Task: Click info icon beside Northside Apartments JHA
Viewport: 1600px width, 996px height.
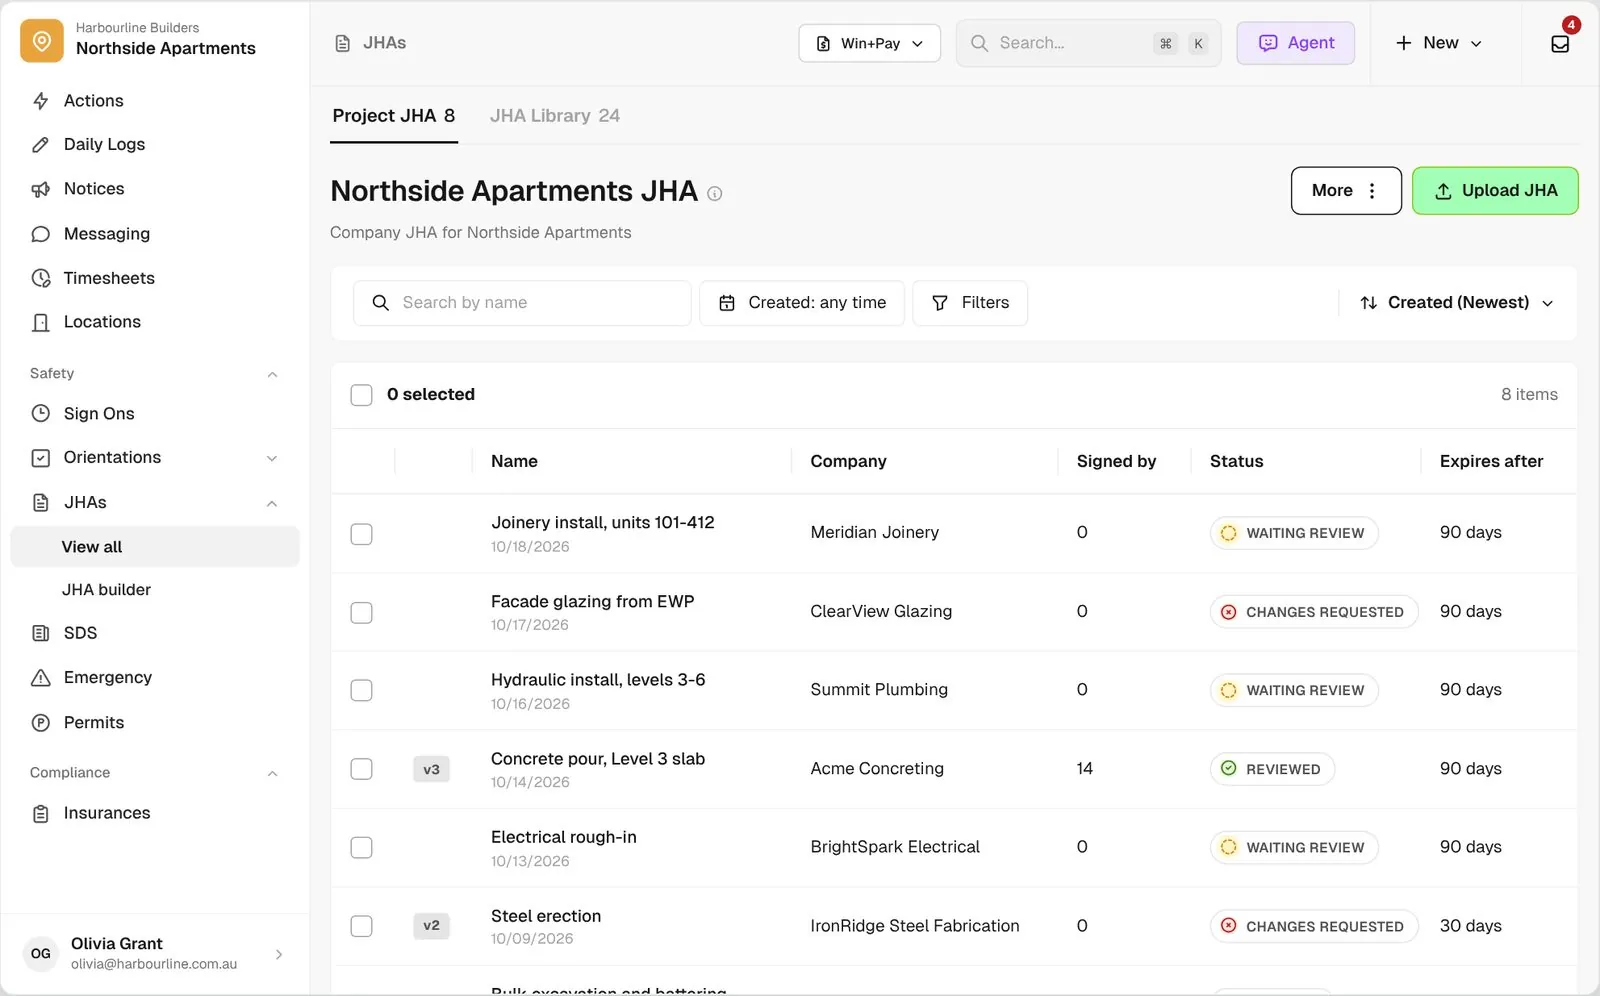Action: point(715,194)
